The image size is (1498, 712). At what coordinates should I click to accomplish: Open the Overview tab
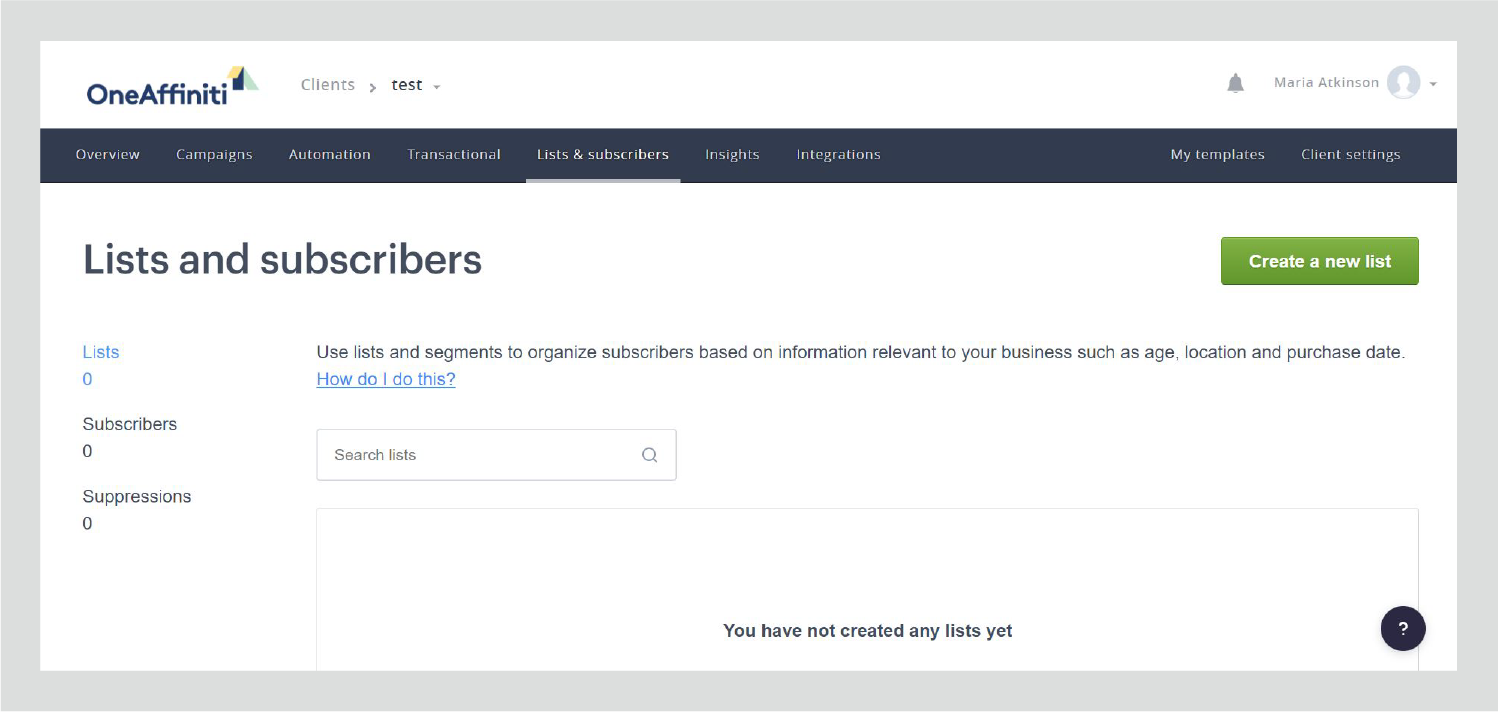tap(108, 155)
